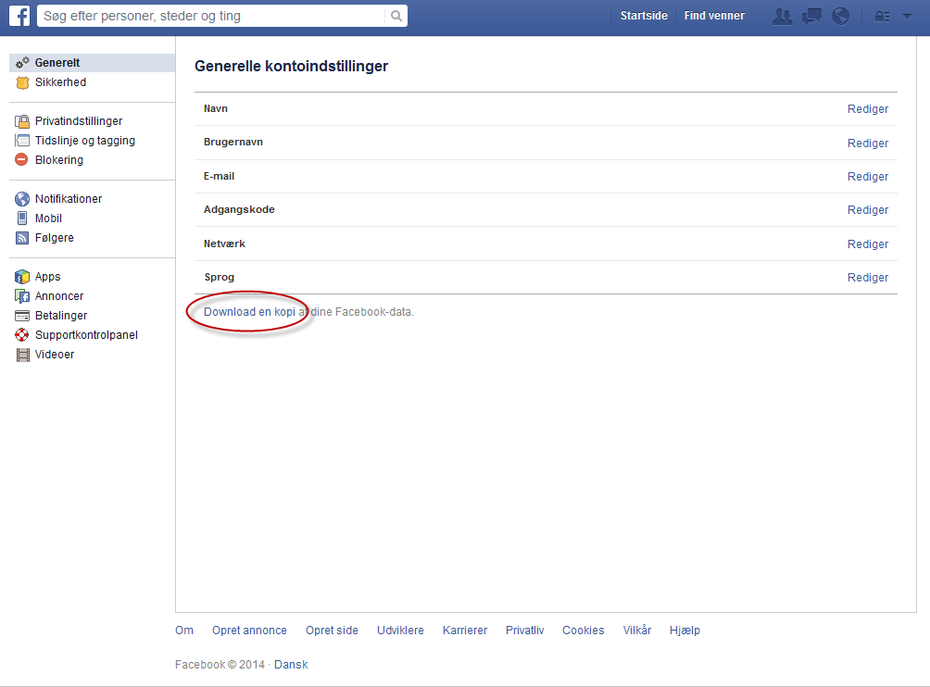Viewport: 930px width, 687px height.
Task: Click Opret annonce footer link
Action: tap(249, 630)
